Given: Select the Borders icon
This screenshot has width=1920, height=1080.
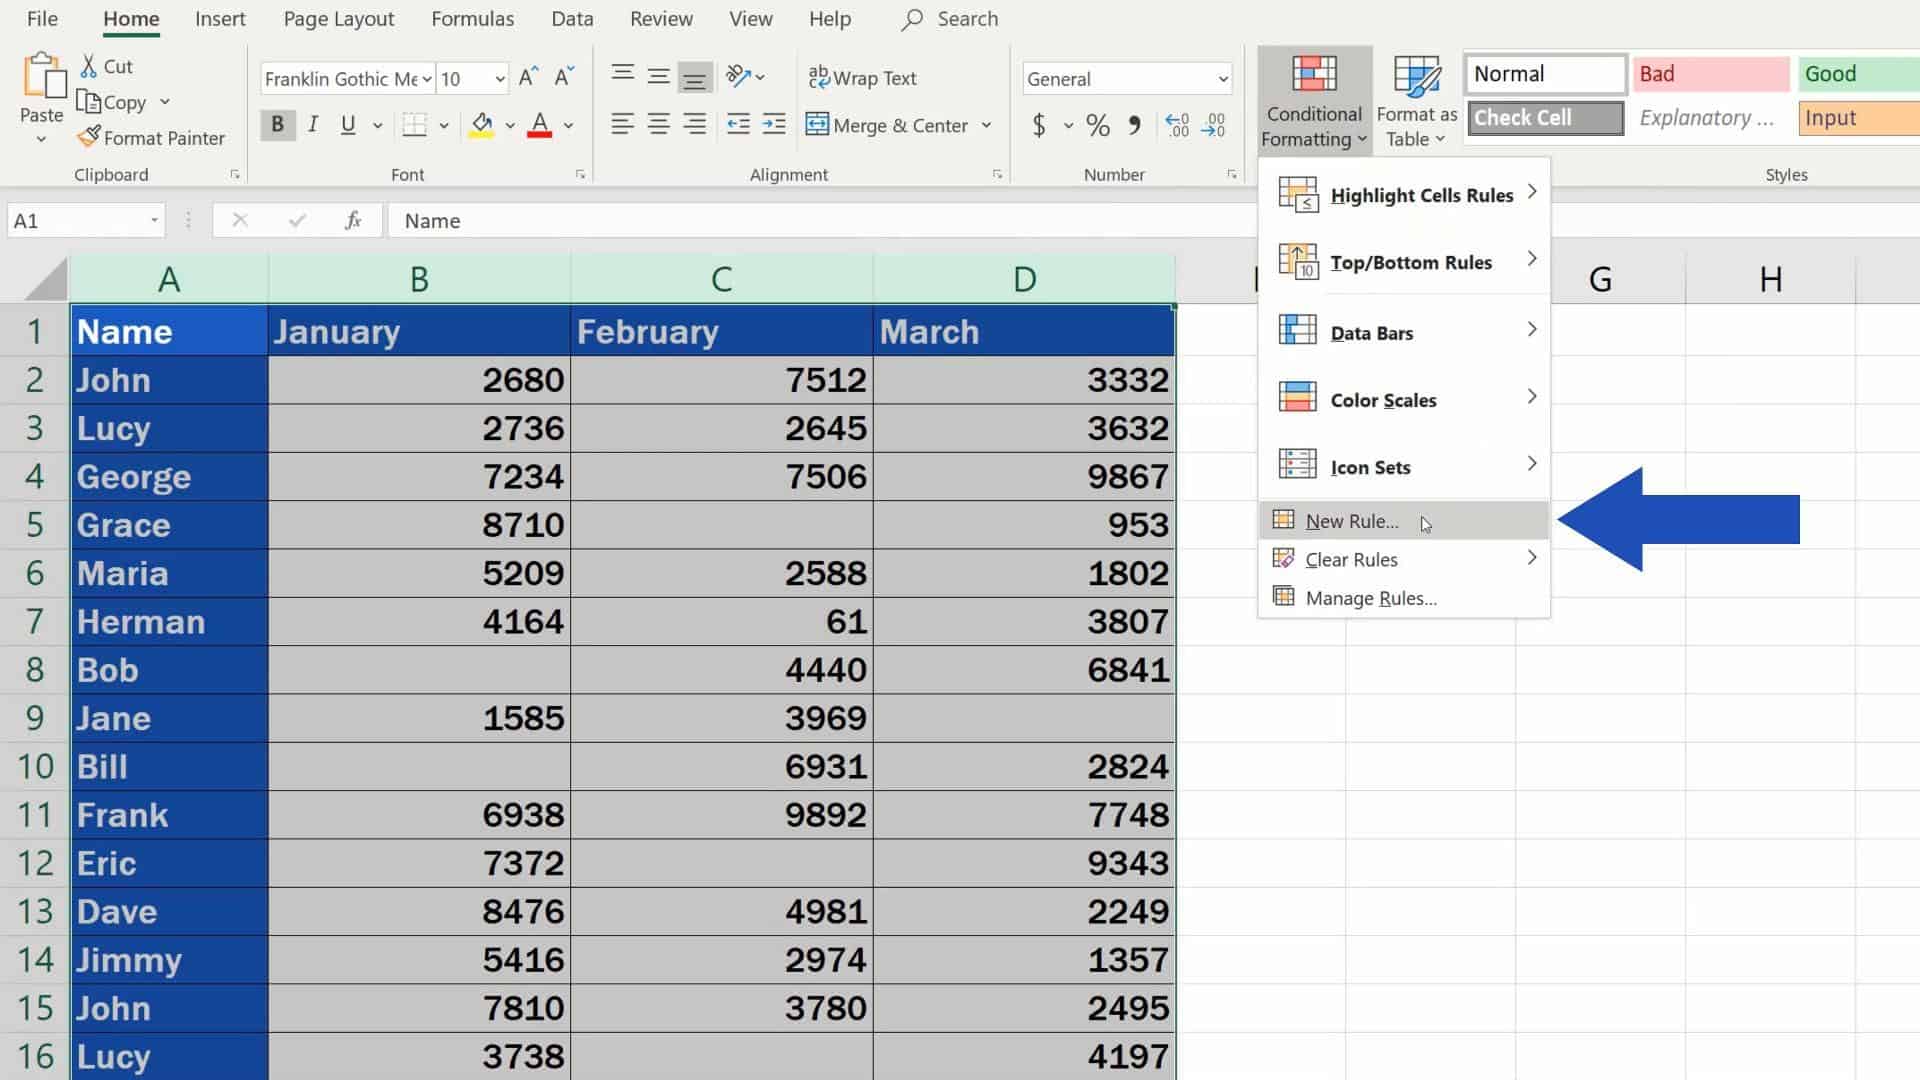Looking at the screenshot, I should tap(413, 125).
